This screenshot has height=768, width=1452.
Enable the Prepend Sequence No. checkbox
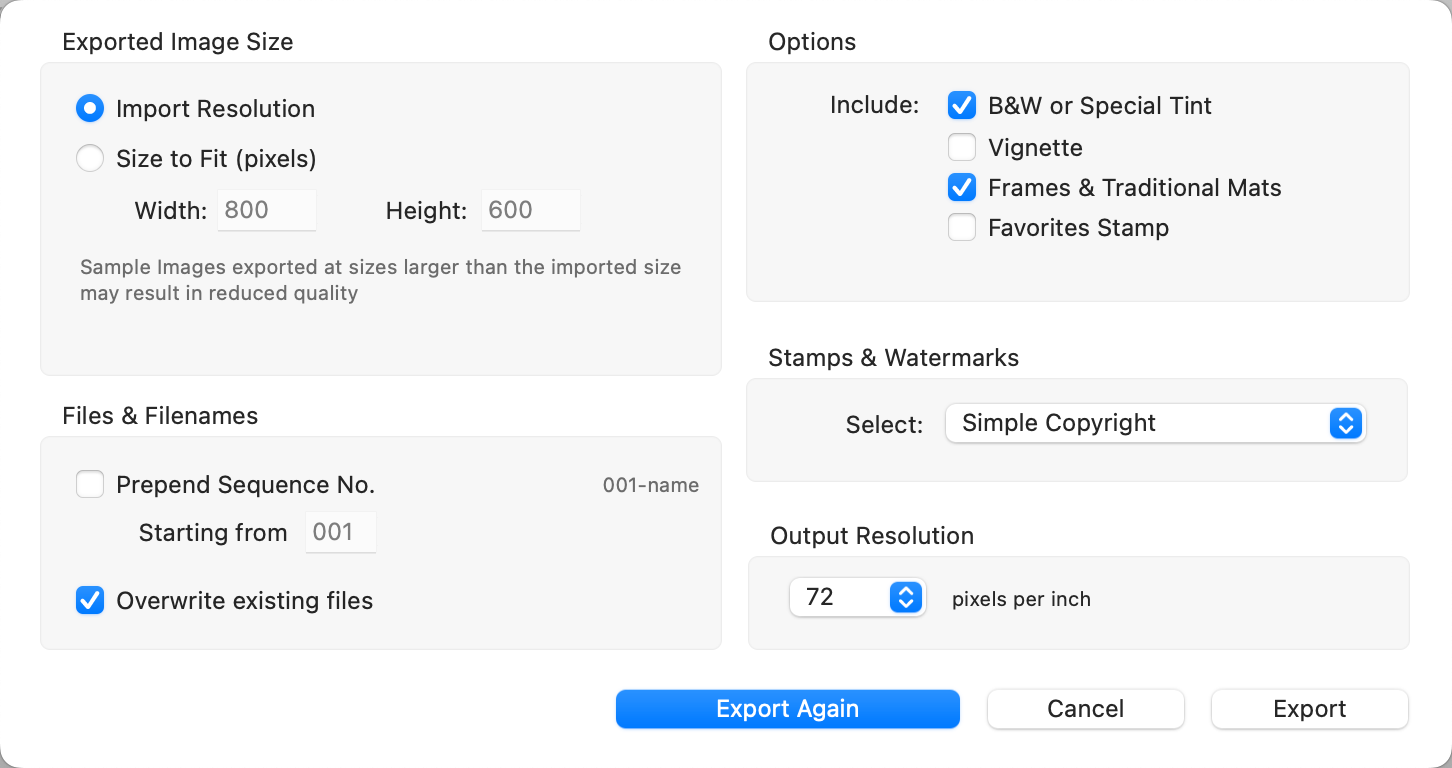click(x=90, y=485)
